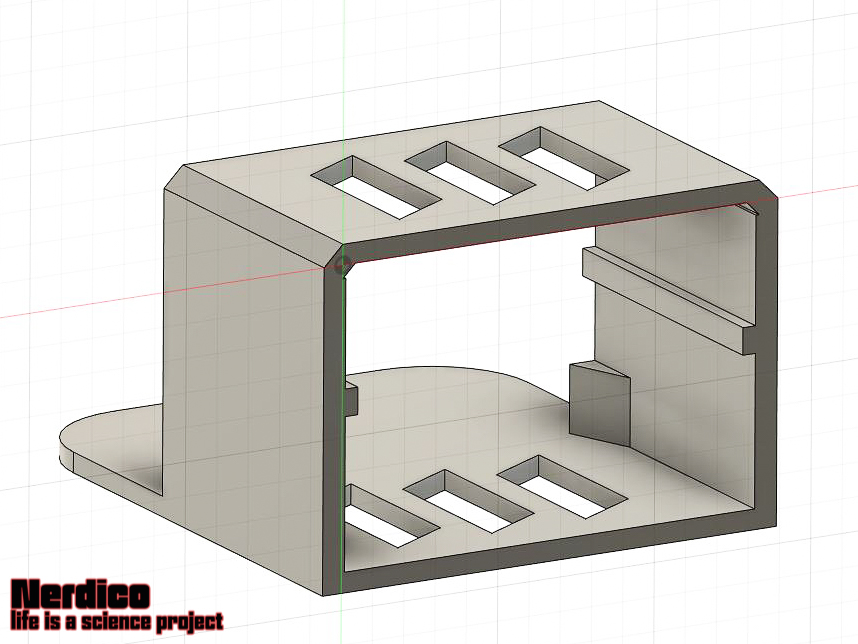
Task: Select the rightmost rectangular slot on the top face
Action: click(564, 159)
